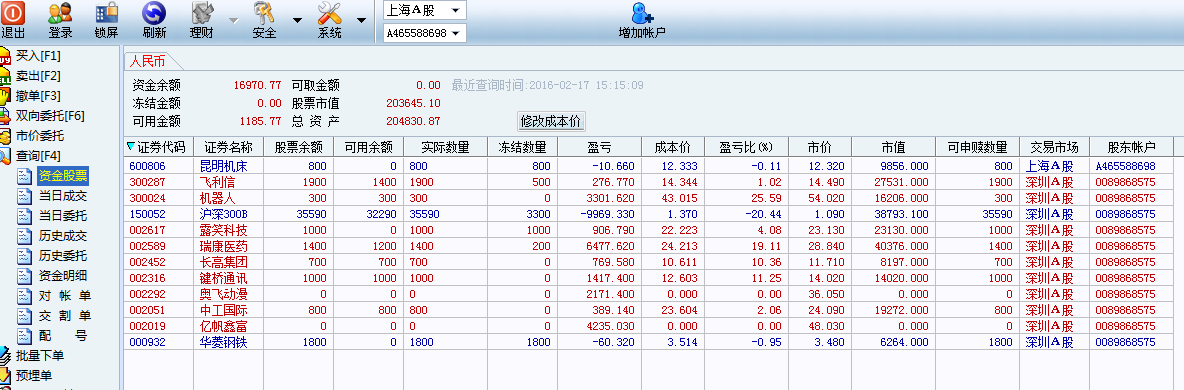Open 对帐单 sidebar entry
The width and height of the screenshot is (1184, 390).
click(x=64, y=296)
